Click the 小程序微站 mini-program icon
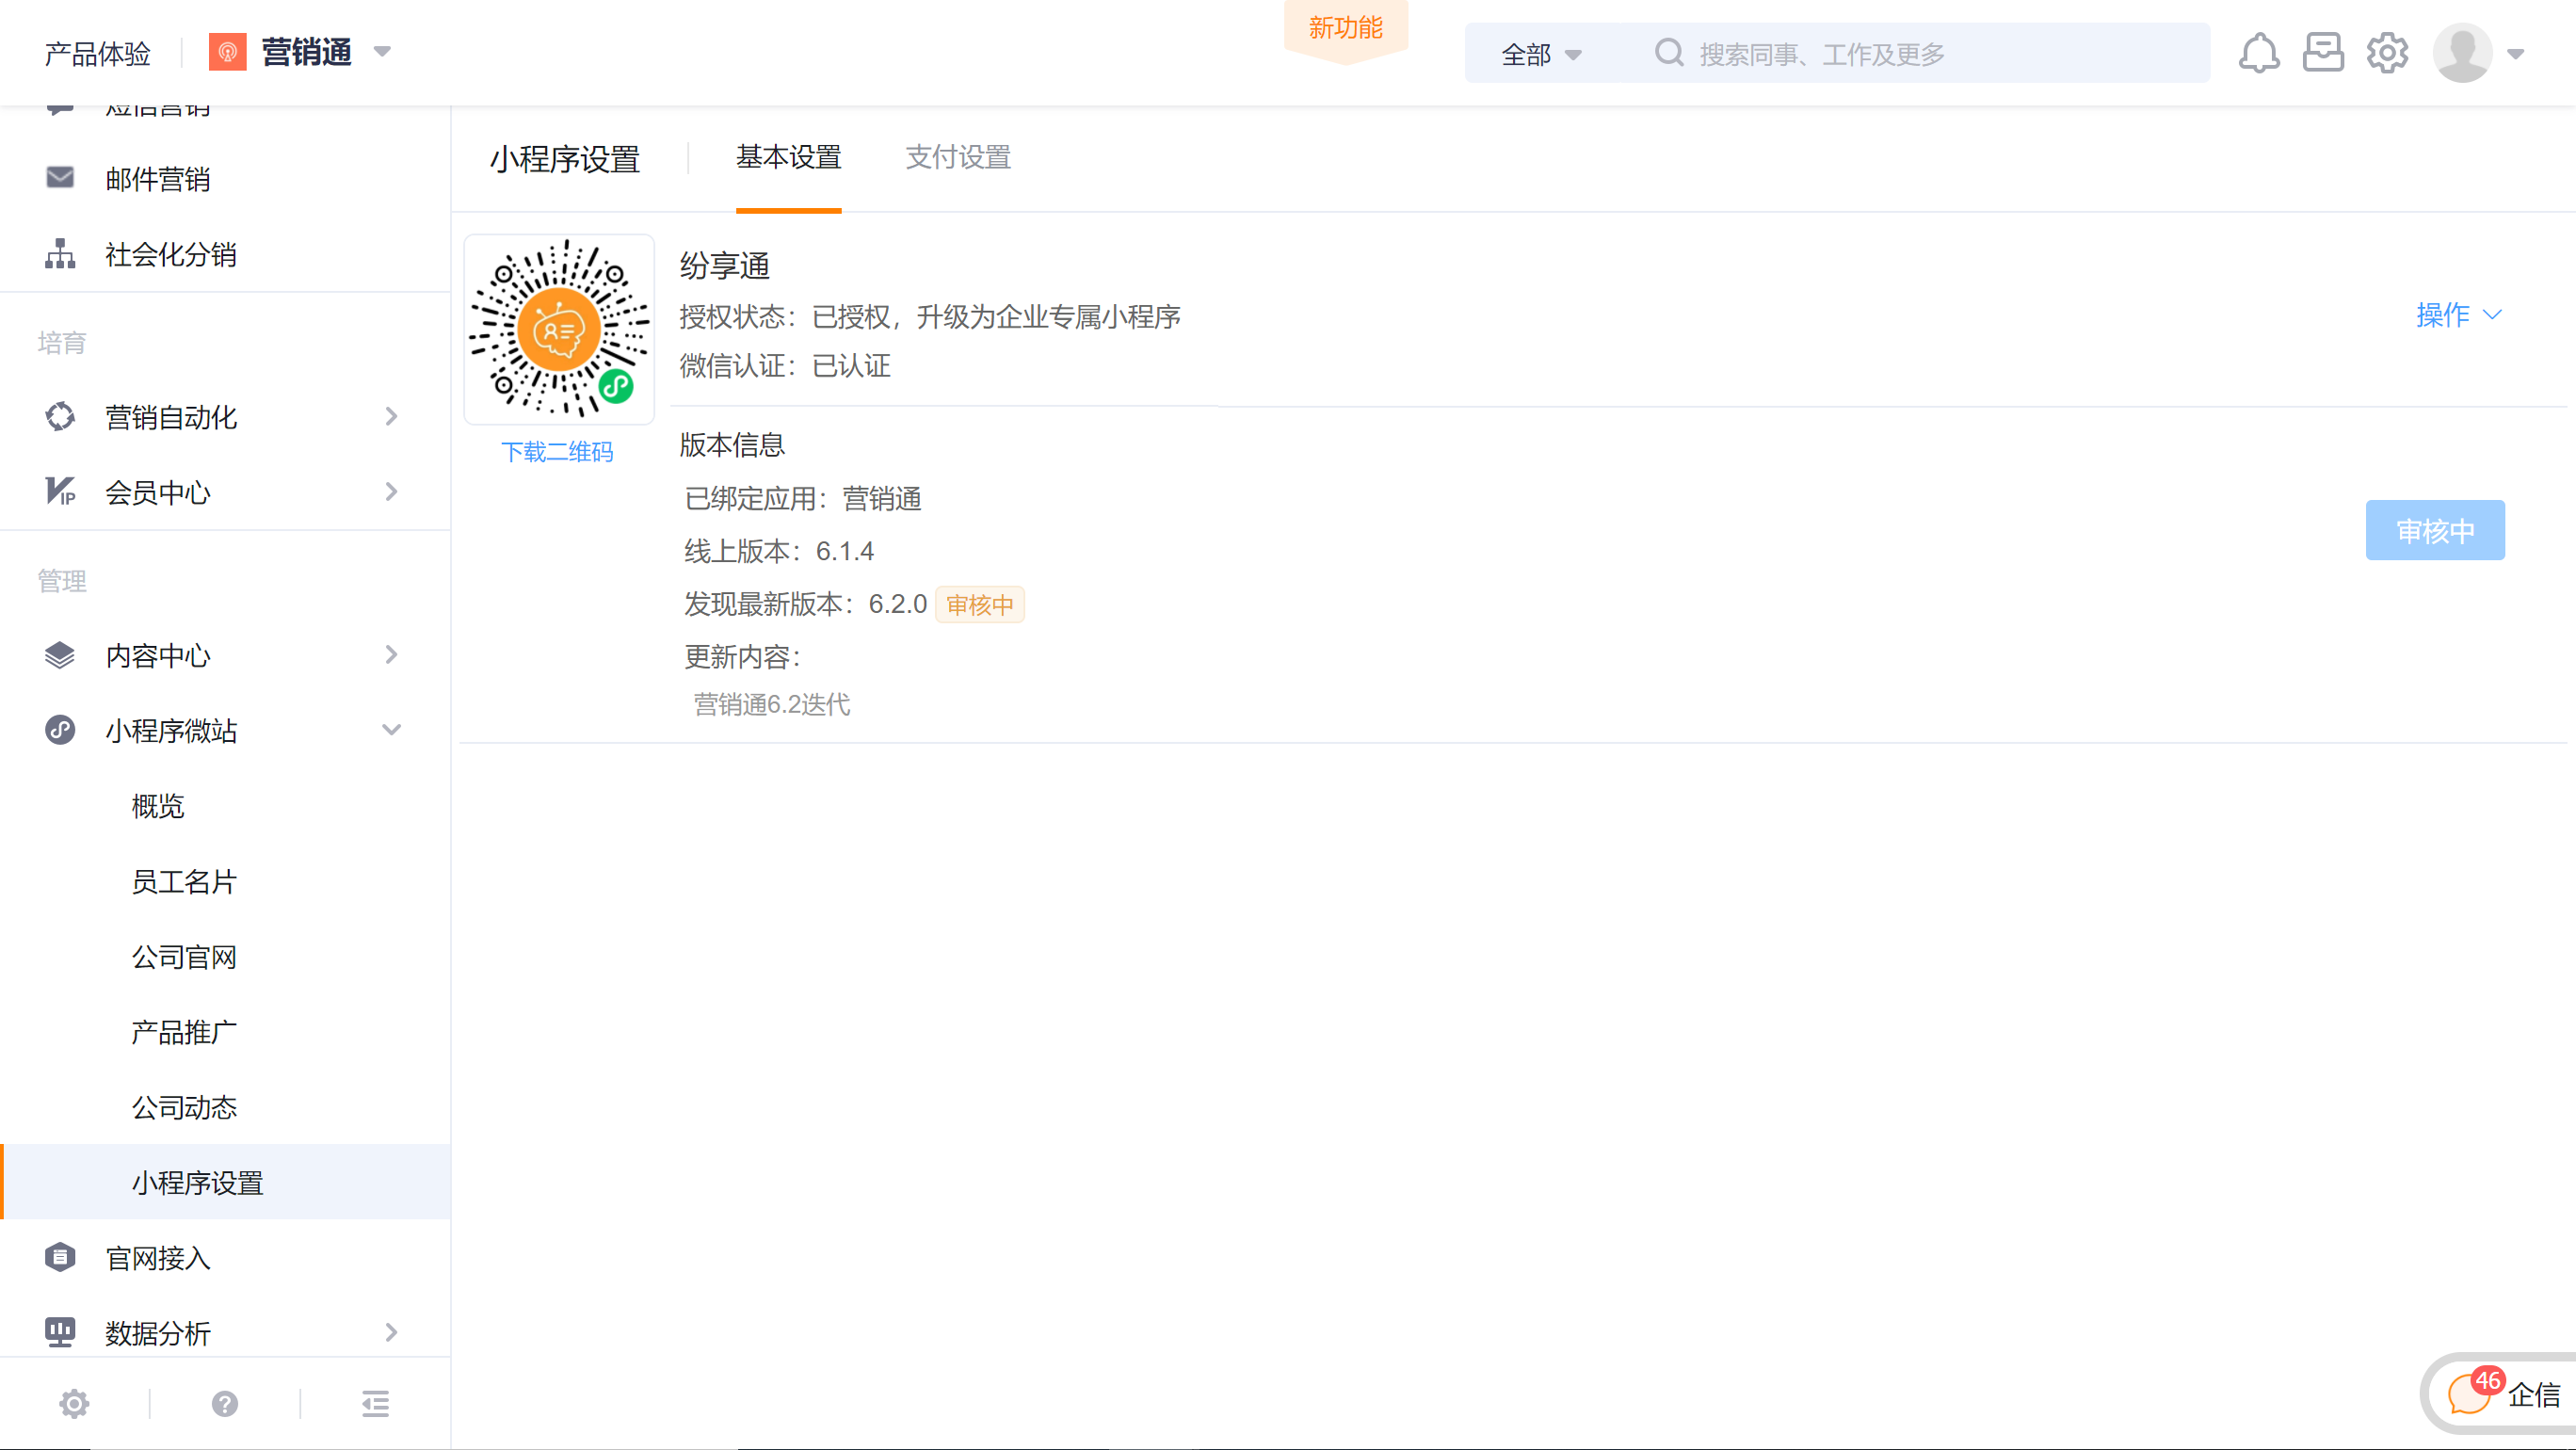 [60, 730]
